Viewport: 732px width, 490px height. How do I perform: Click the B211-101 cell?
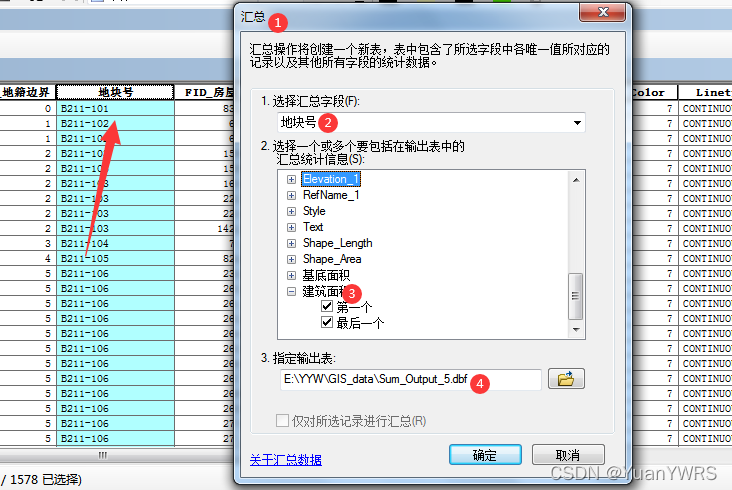[115, 108]
